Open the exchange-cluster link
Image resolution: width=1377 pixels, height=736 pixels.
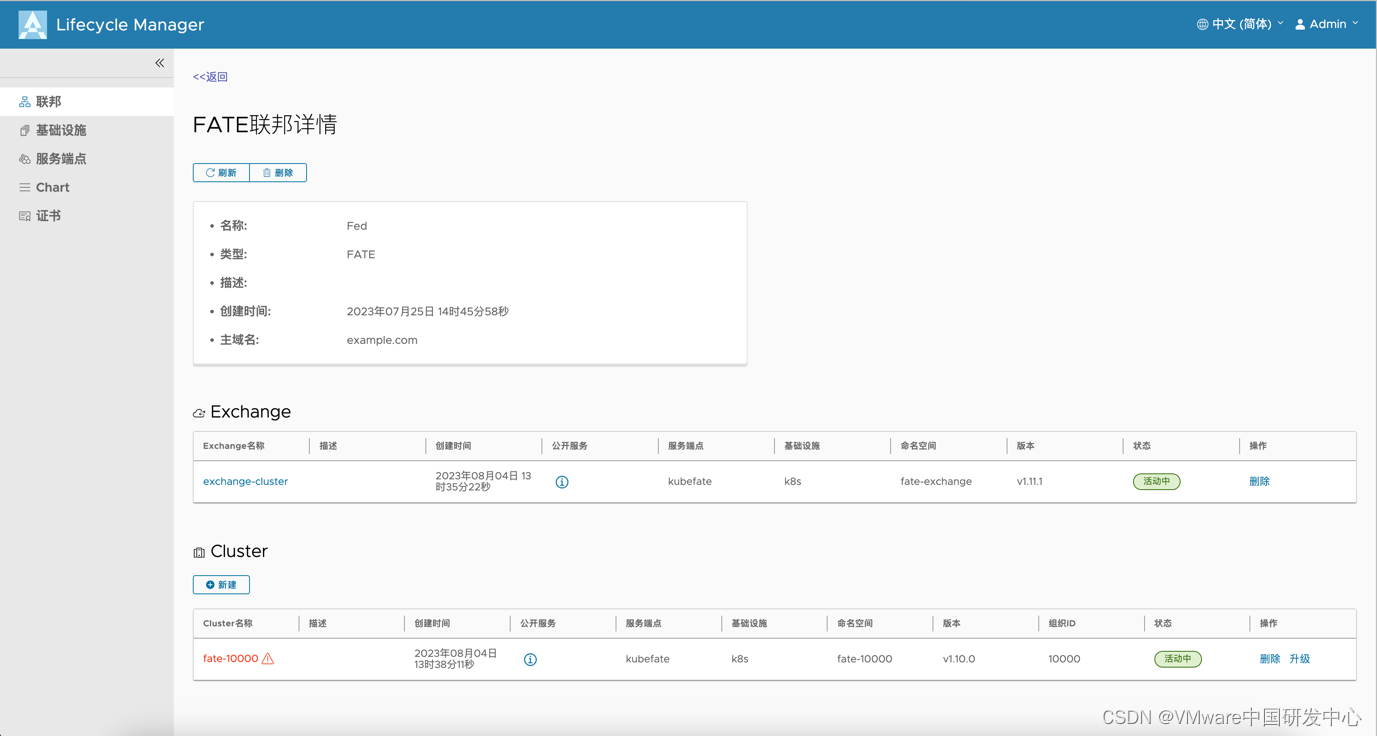(x=245, y=481)
